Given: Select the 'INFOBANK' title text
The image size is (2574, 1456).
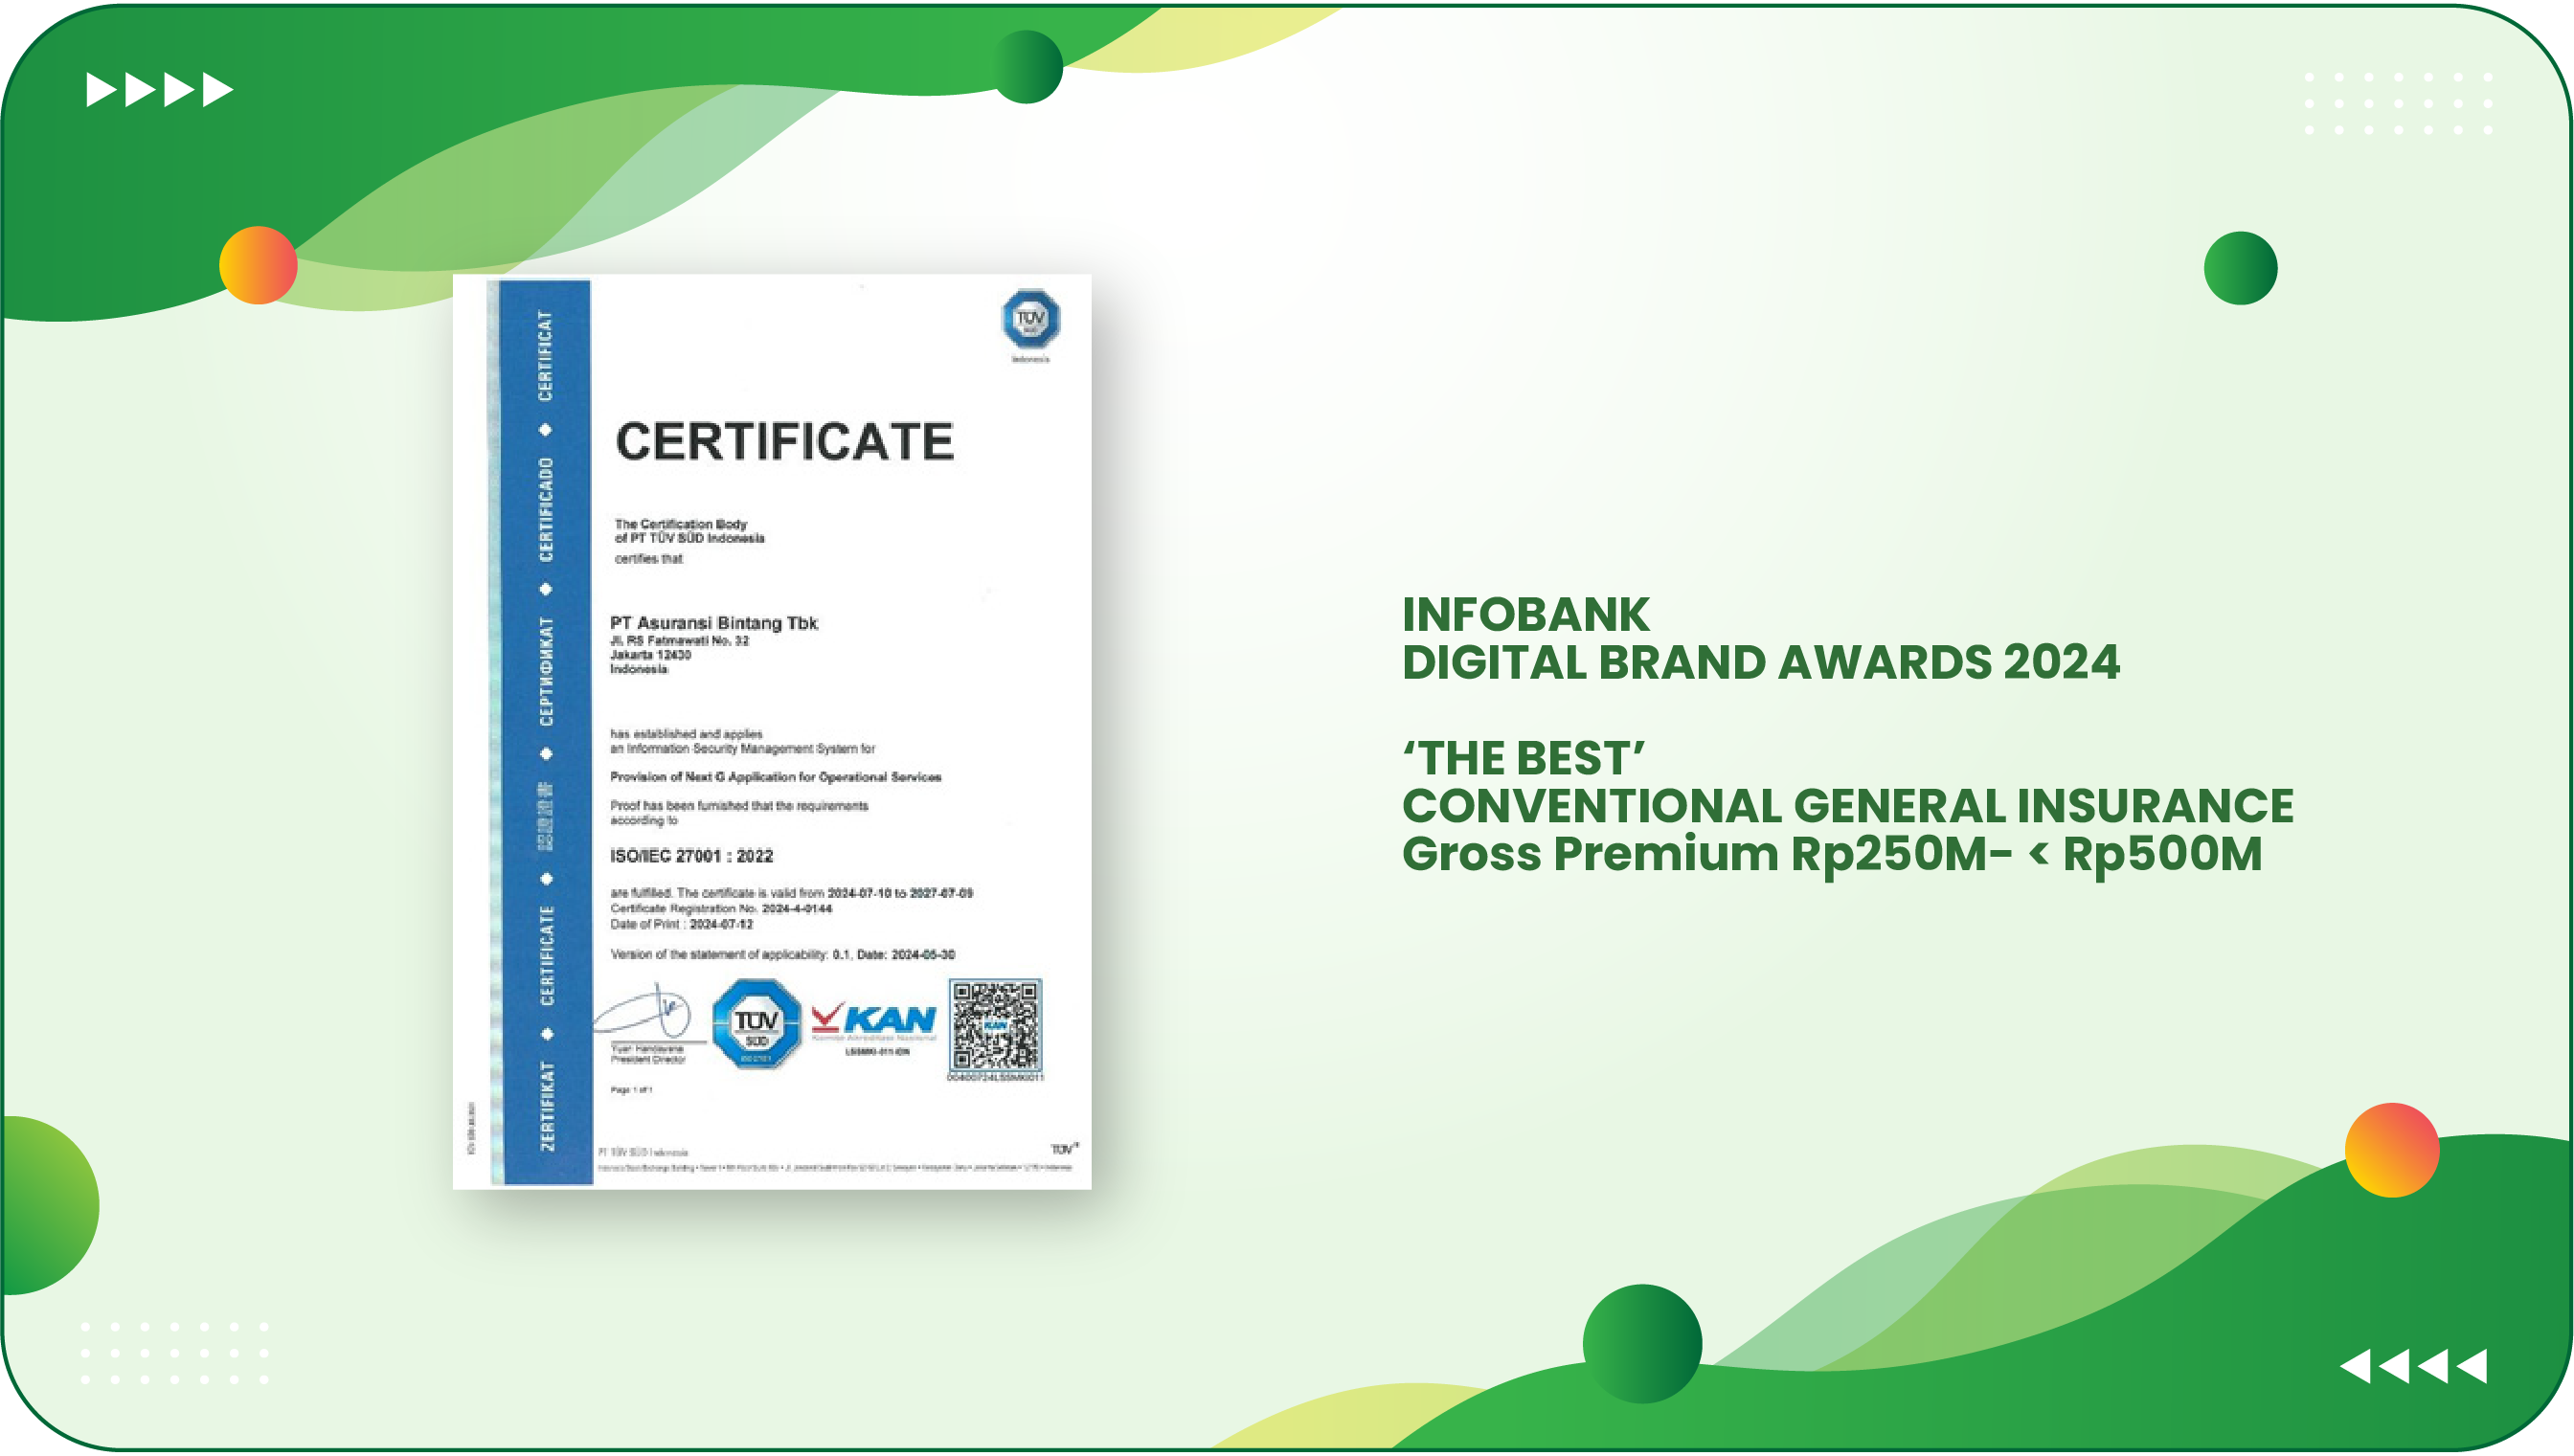Looking at the screenshot, I should [1525, 615].
